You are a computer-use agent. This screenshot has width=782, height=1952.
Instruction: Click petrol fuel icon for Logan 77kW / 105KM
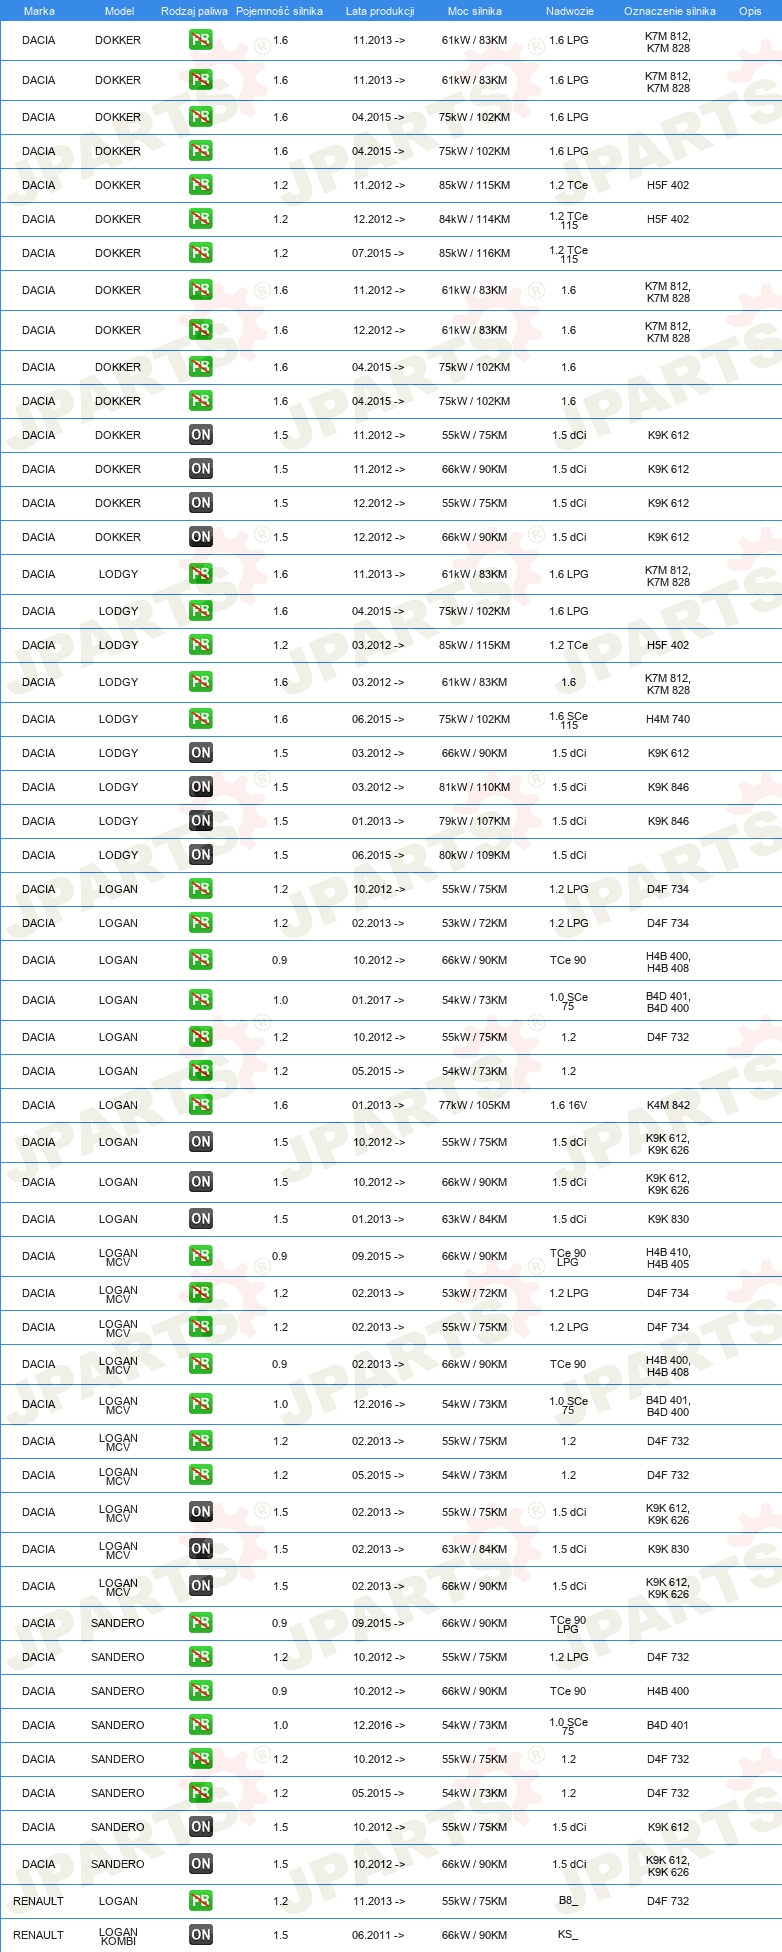201,1105
